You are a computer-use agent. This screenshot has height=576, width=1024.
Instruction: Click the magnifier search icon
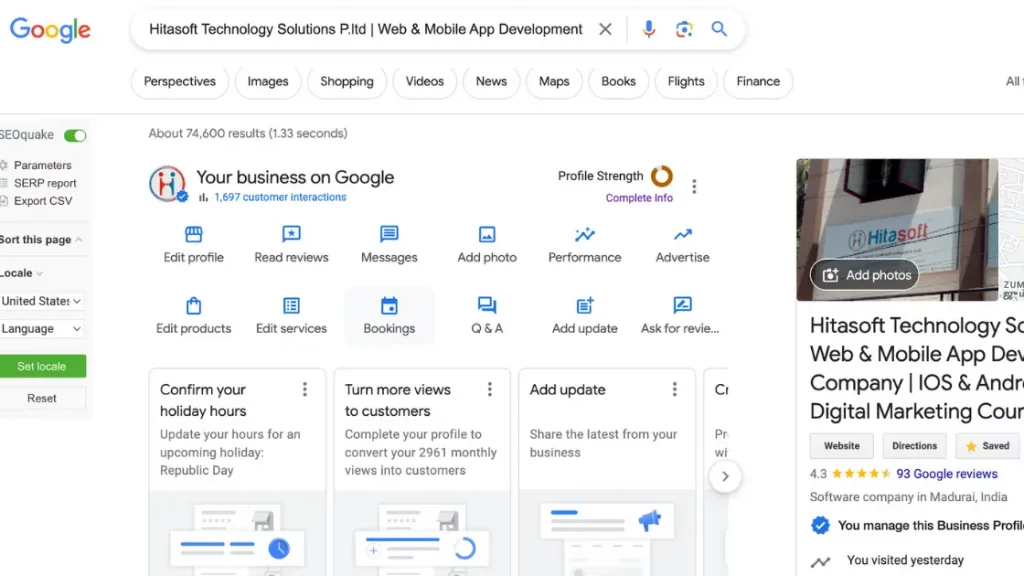[719, 29]
